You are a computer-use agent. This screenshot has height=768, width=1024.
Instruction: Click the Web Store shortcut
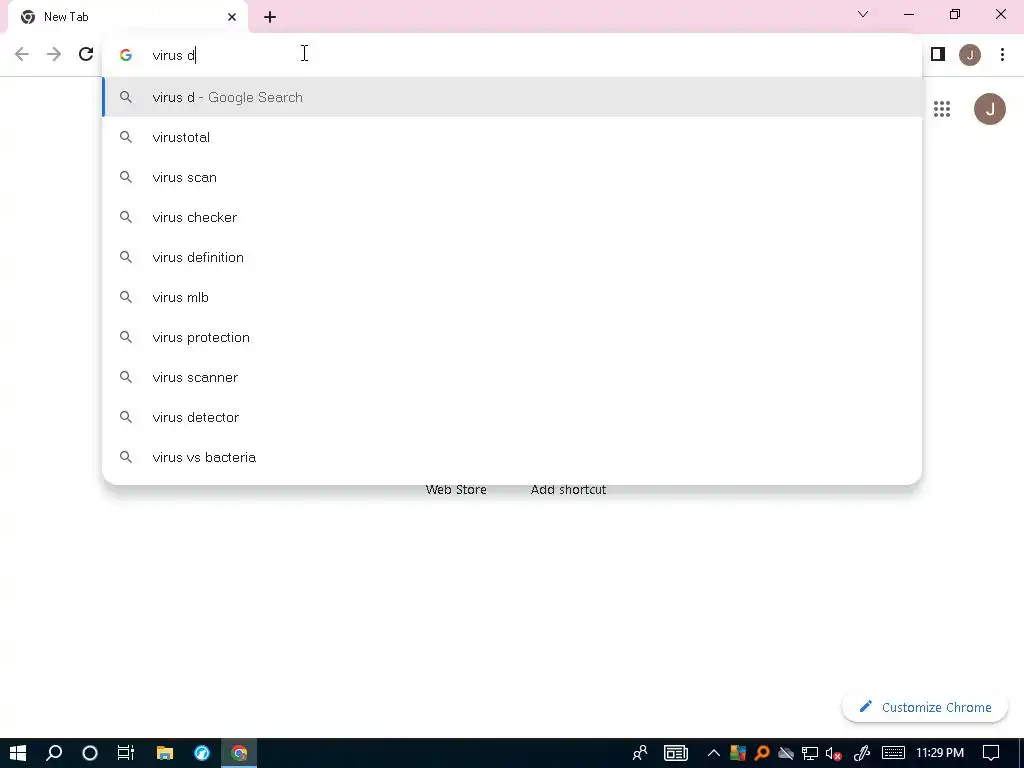coord(456,490)
